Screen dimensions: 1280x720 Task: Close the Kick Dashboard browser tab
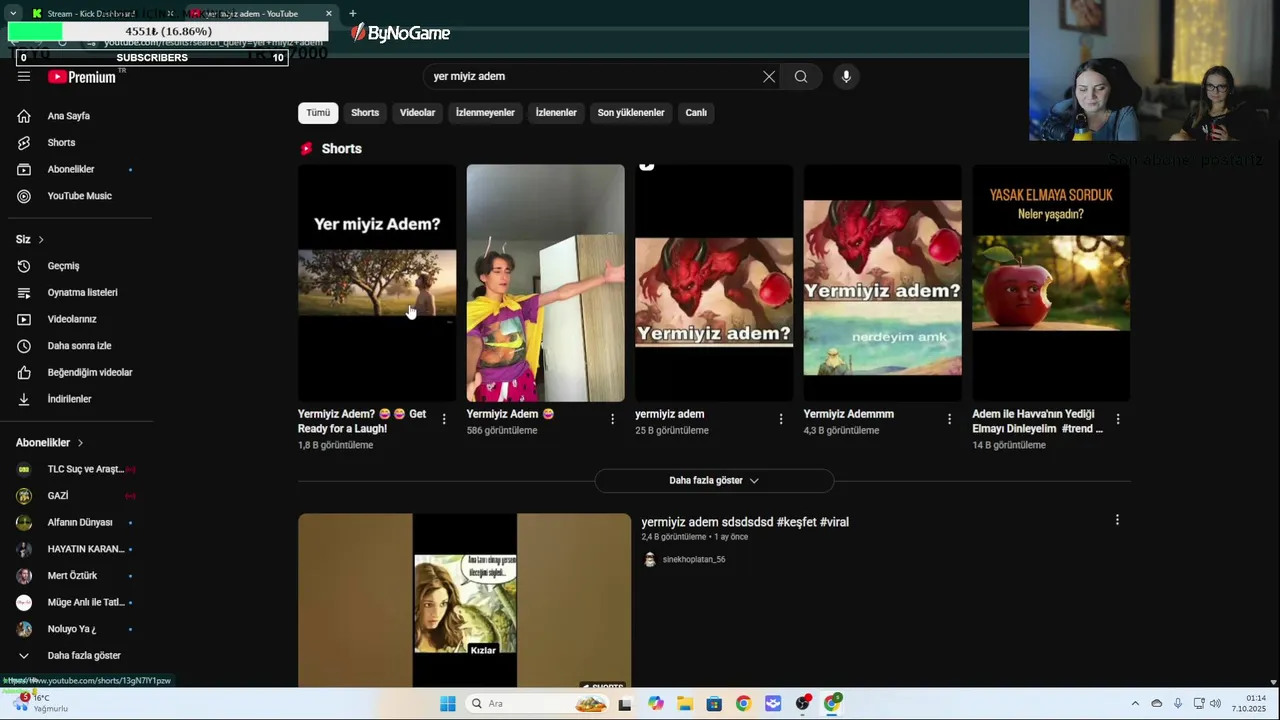170,14
